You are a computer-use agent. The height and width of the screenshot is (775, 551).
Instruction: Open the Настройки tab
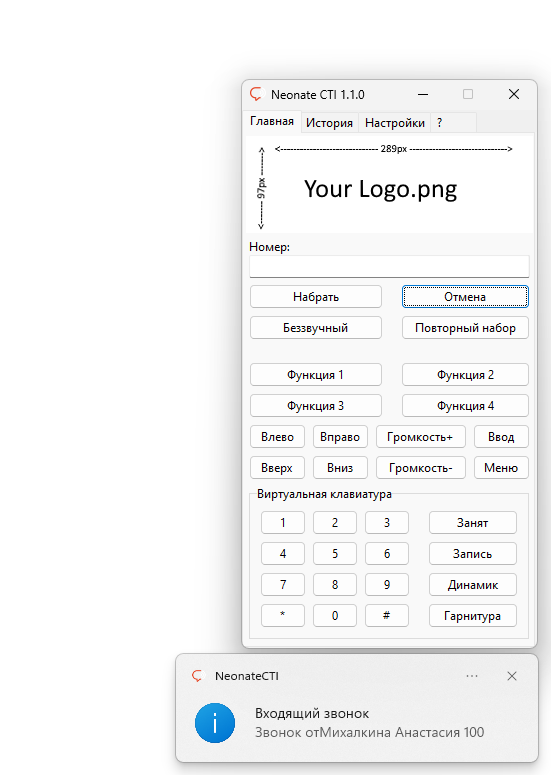395,123
